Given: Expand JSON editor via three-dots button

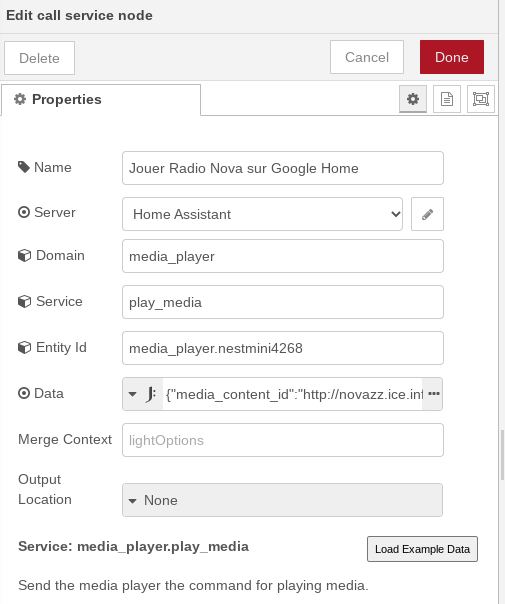Looking at the screenshot, I should (434, 394).
